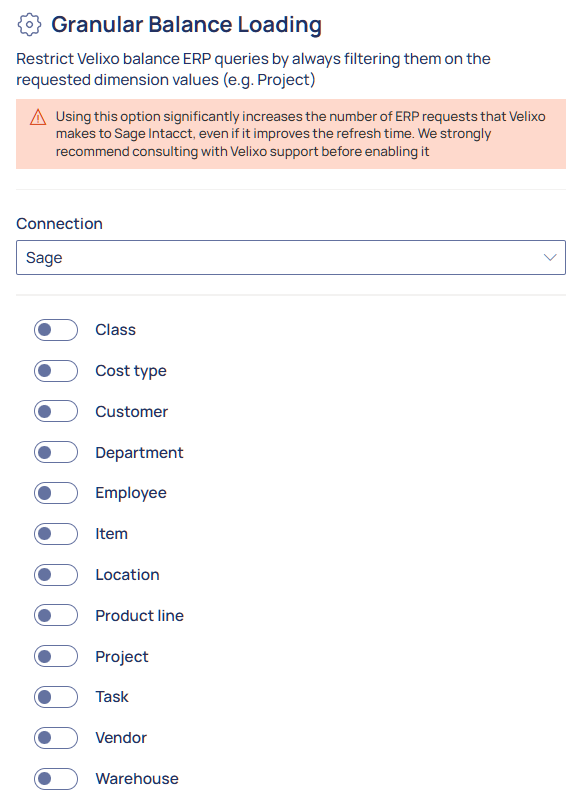Toggle the Item switch

click(56, 534)
